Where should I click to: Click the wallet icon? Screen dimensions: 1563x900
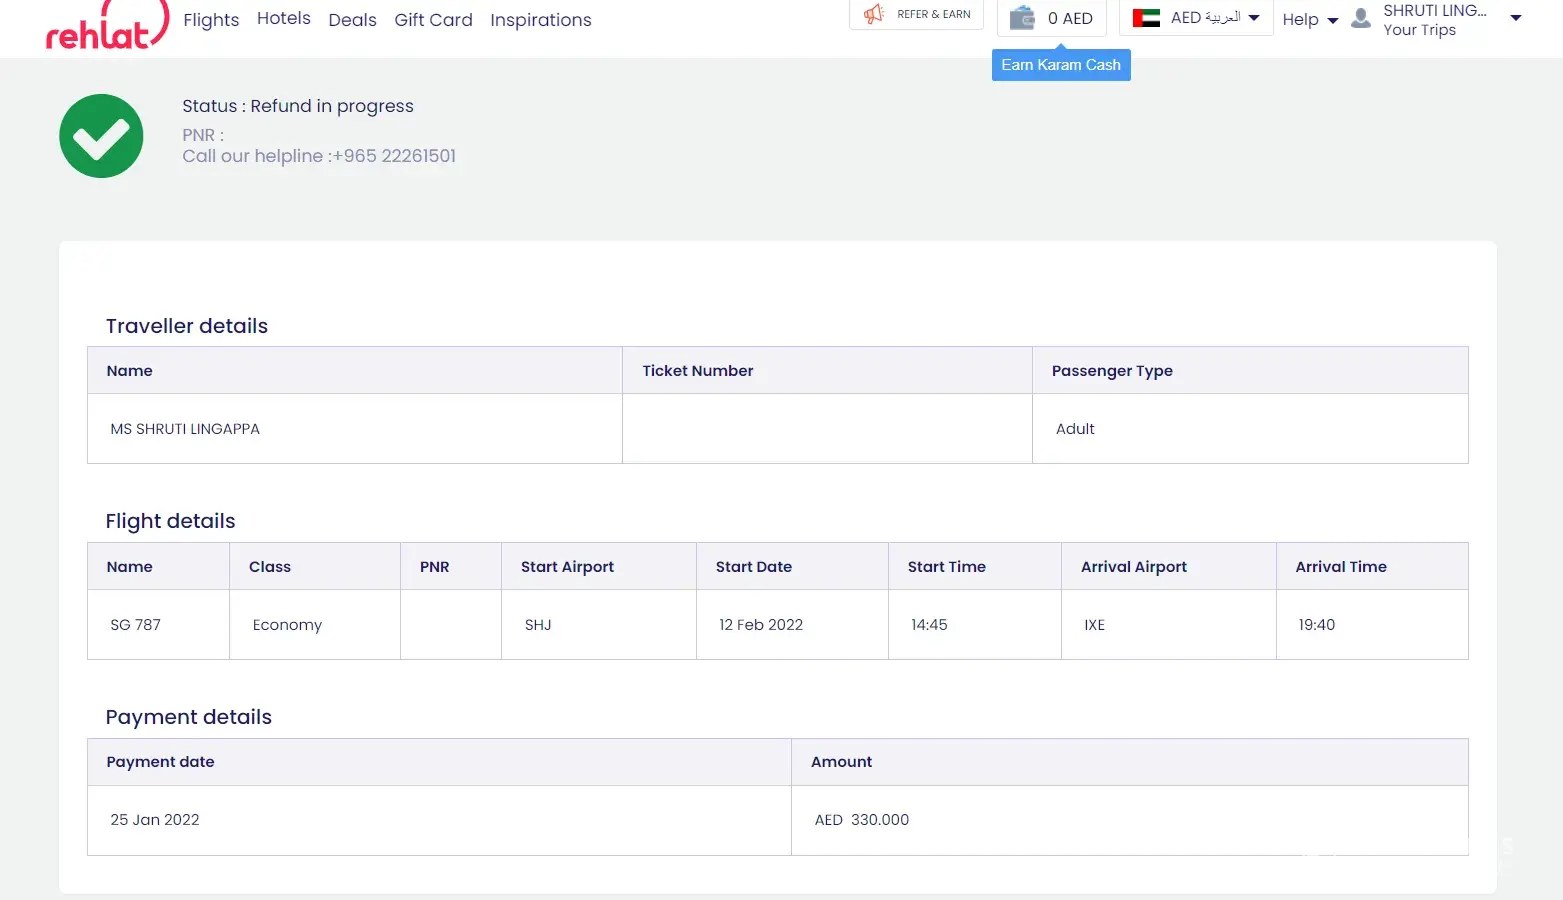point(1021,18)
